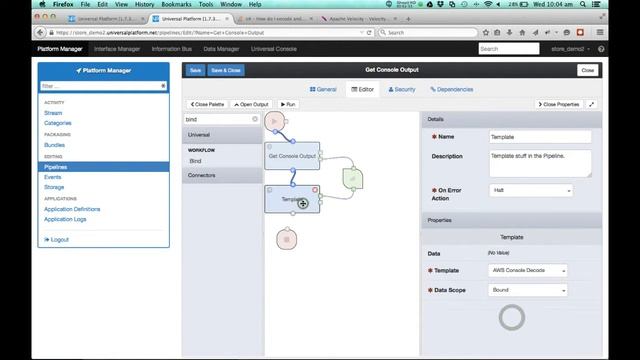Open Interface Manager in top navigation
Image resolution: width=640 pixels, height=360 pixels.
pyautogui.click(x=117, y=49)
